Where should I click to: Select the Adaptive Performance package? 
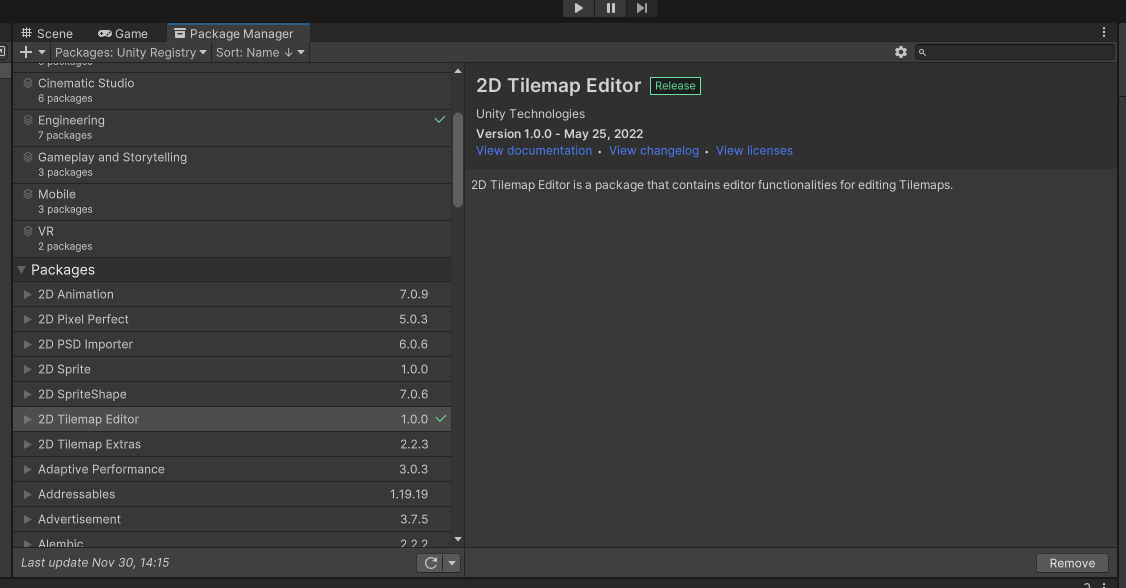coord(232,469)
